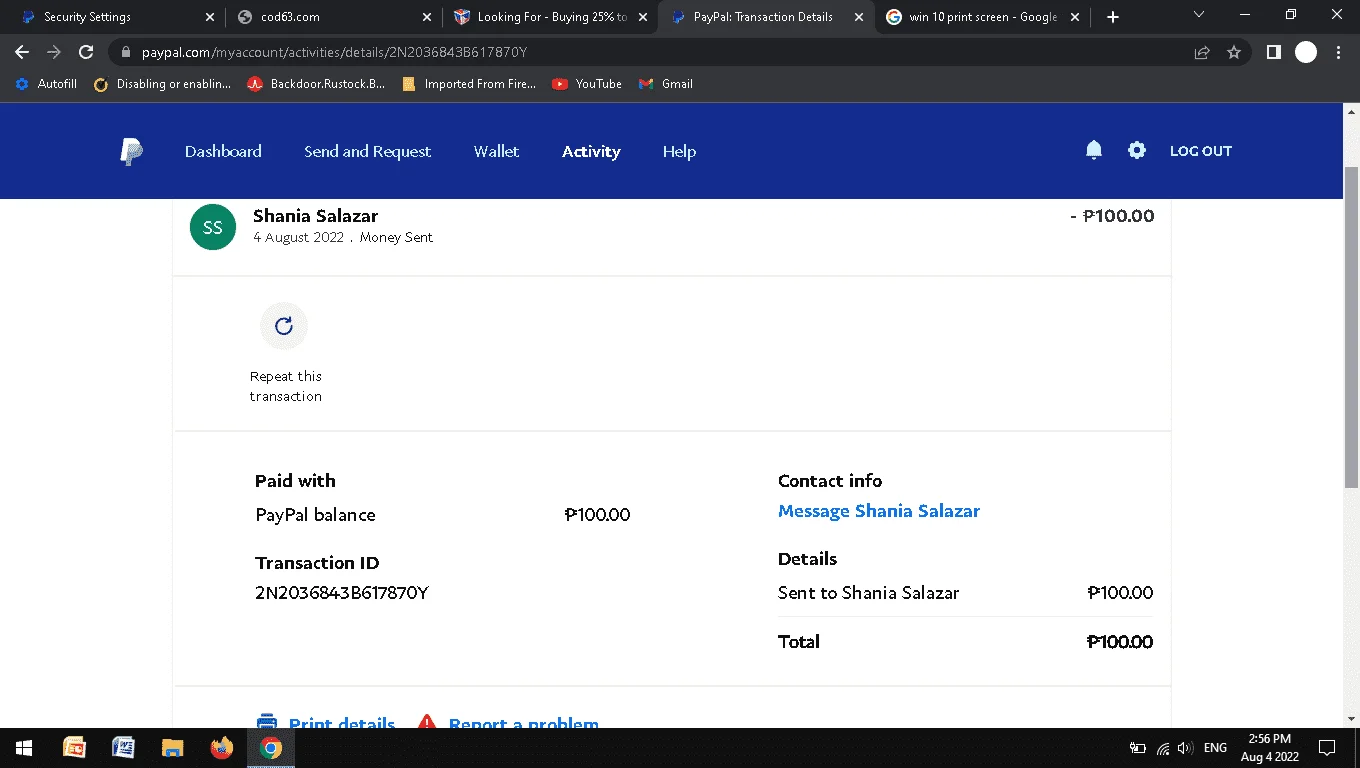The width and height of the screenshot is (1360, 768).
Task: Open Chrome from the taskbar
Action: pos(271,748)
